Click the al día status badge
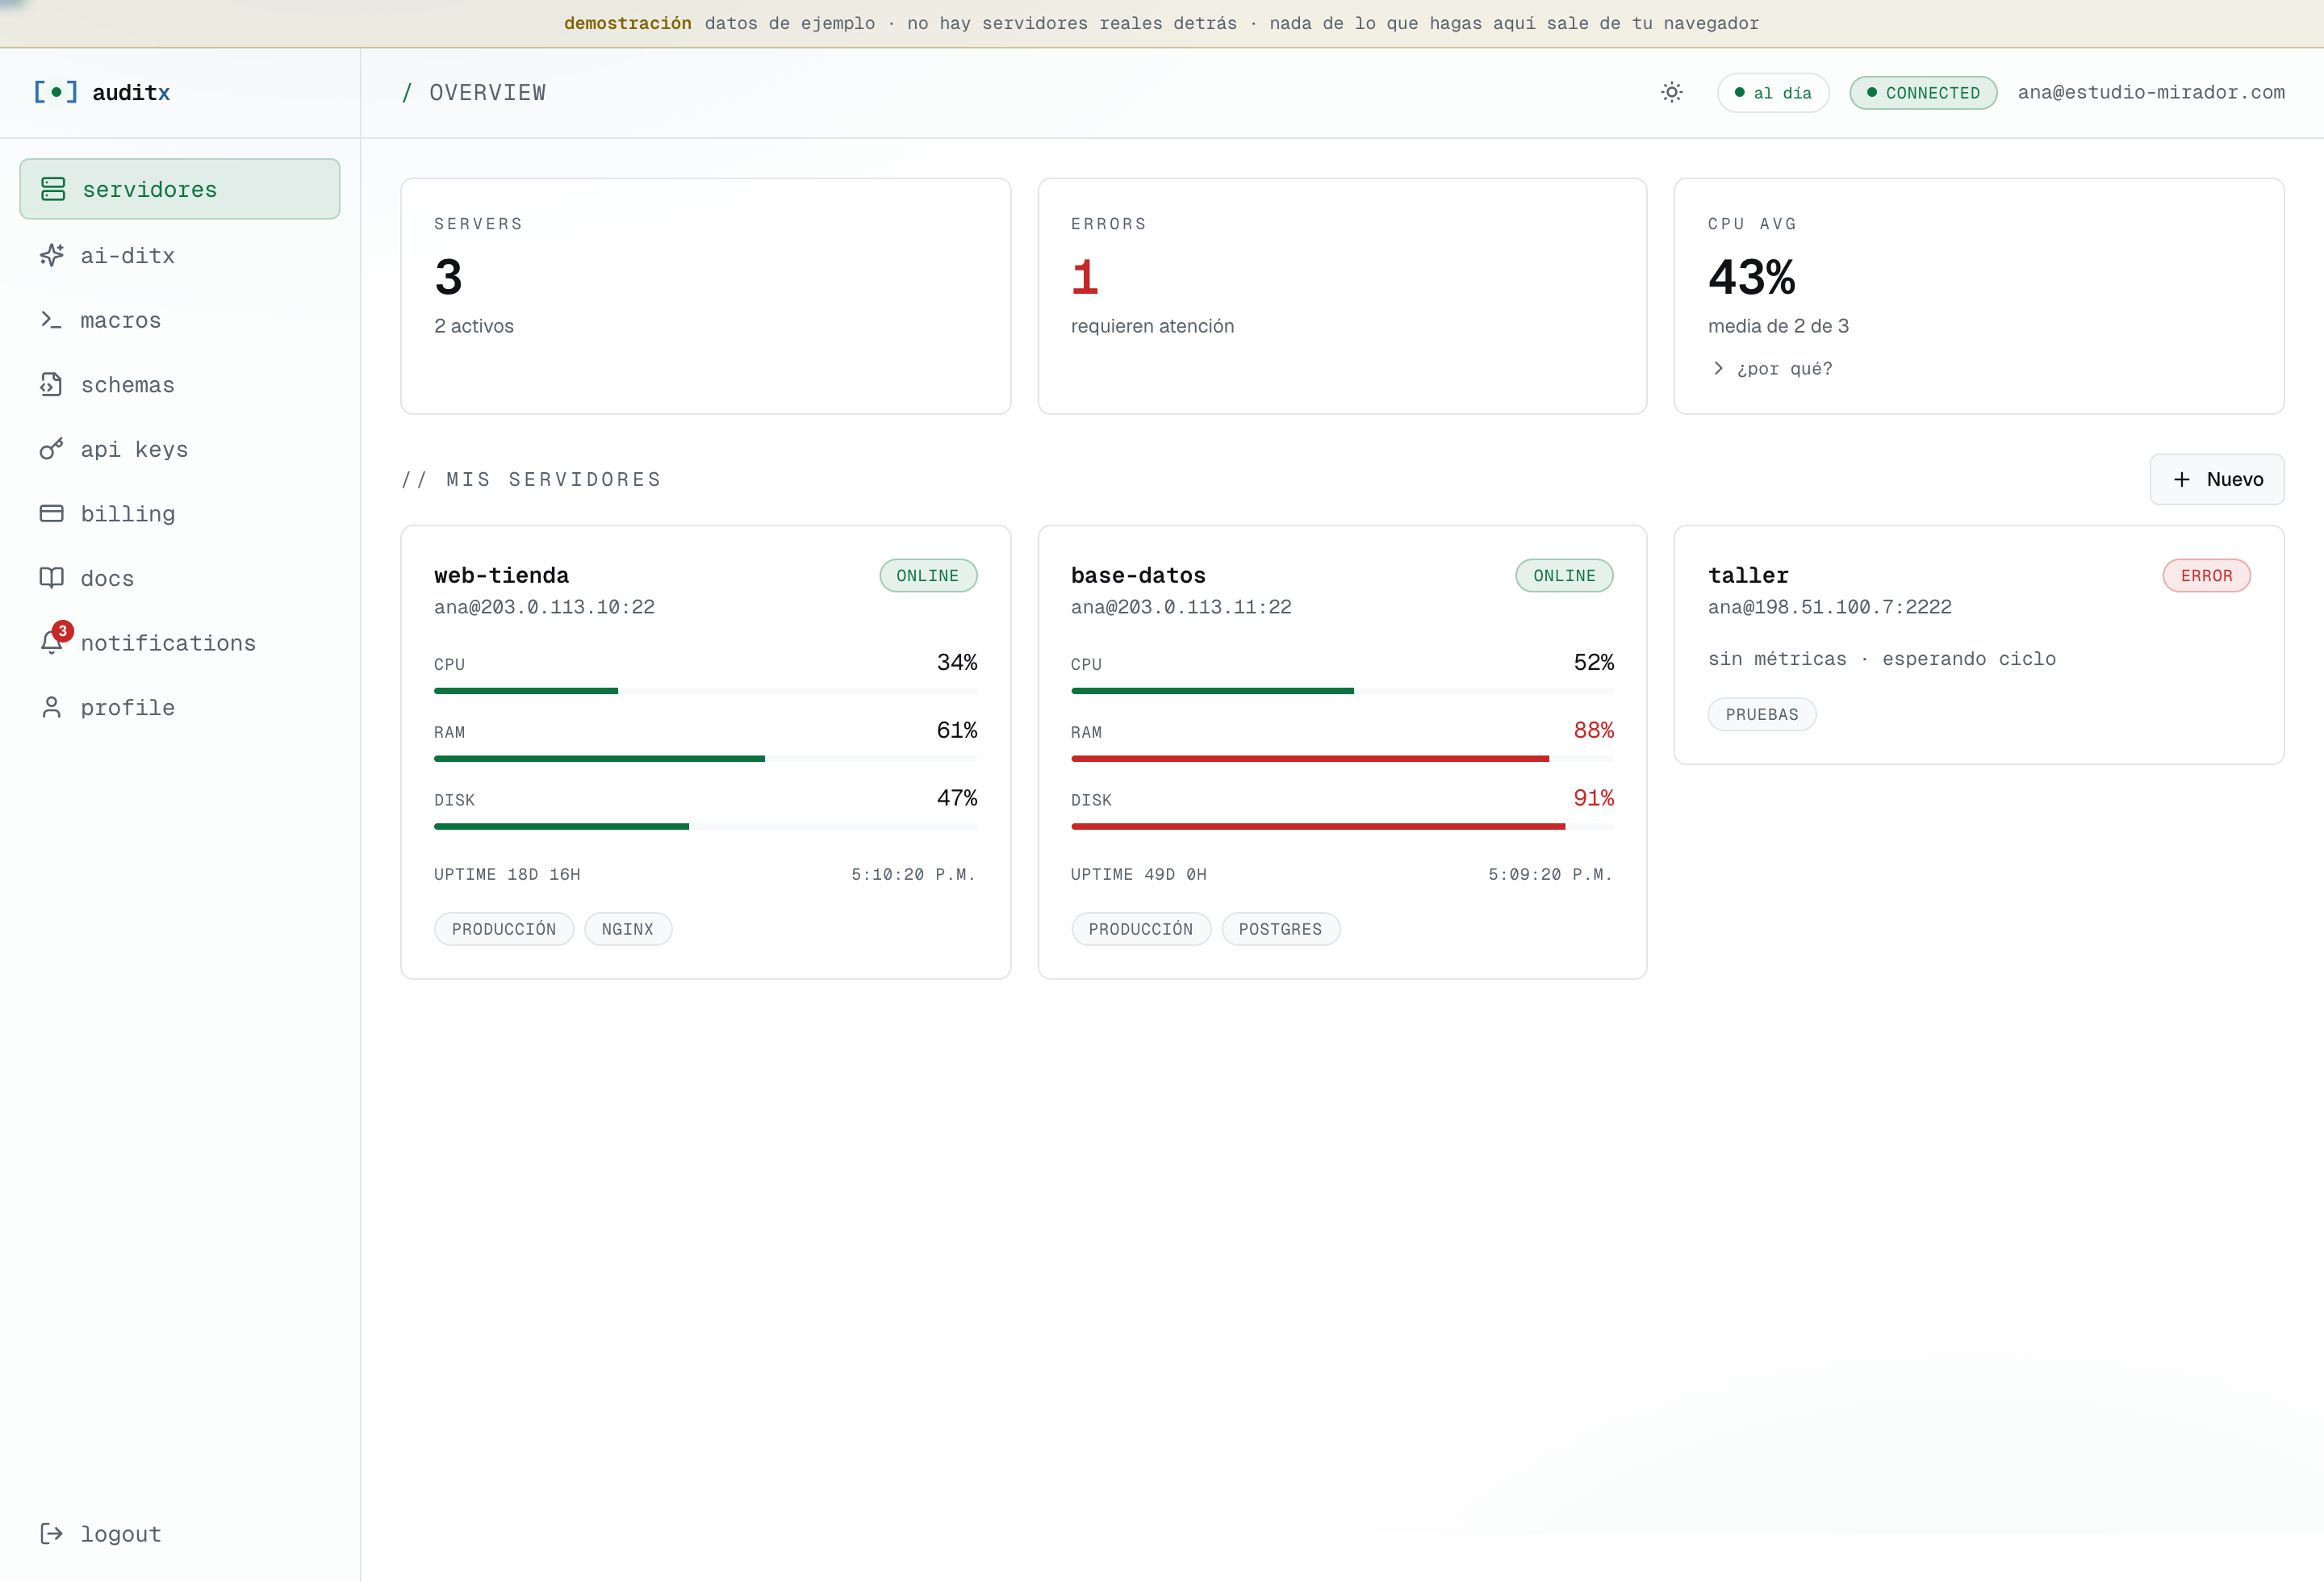2324x1582 pixels. point(1772,92)
